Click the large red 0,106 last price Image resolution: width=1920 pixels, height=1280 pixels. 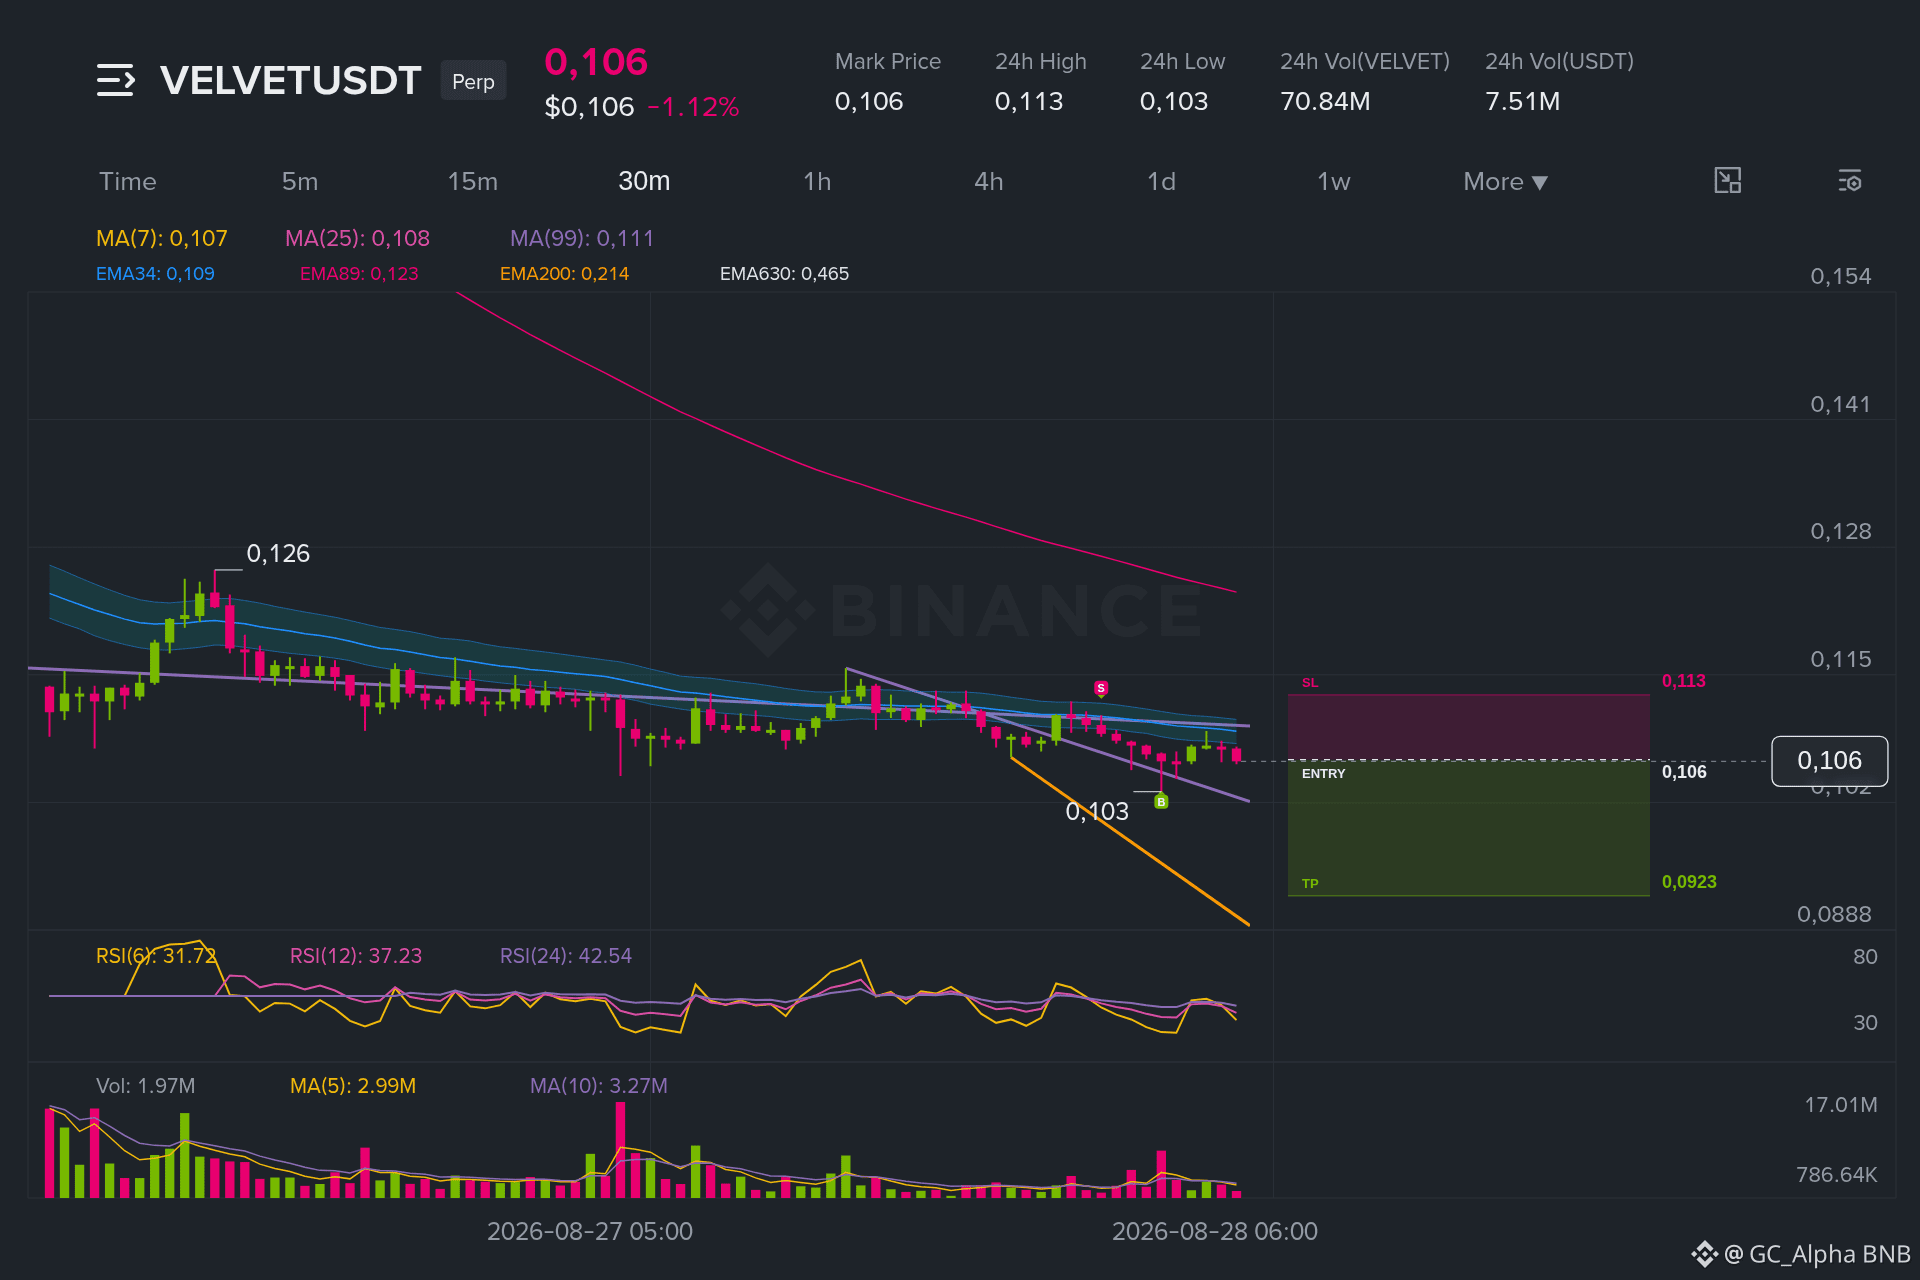click(x=596, y=62)
